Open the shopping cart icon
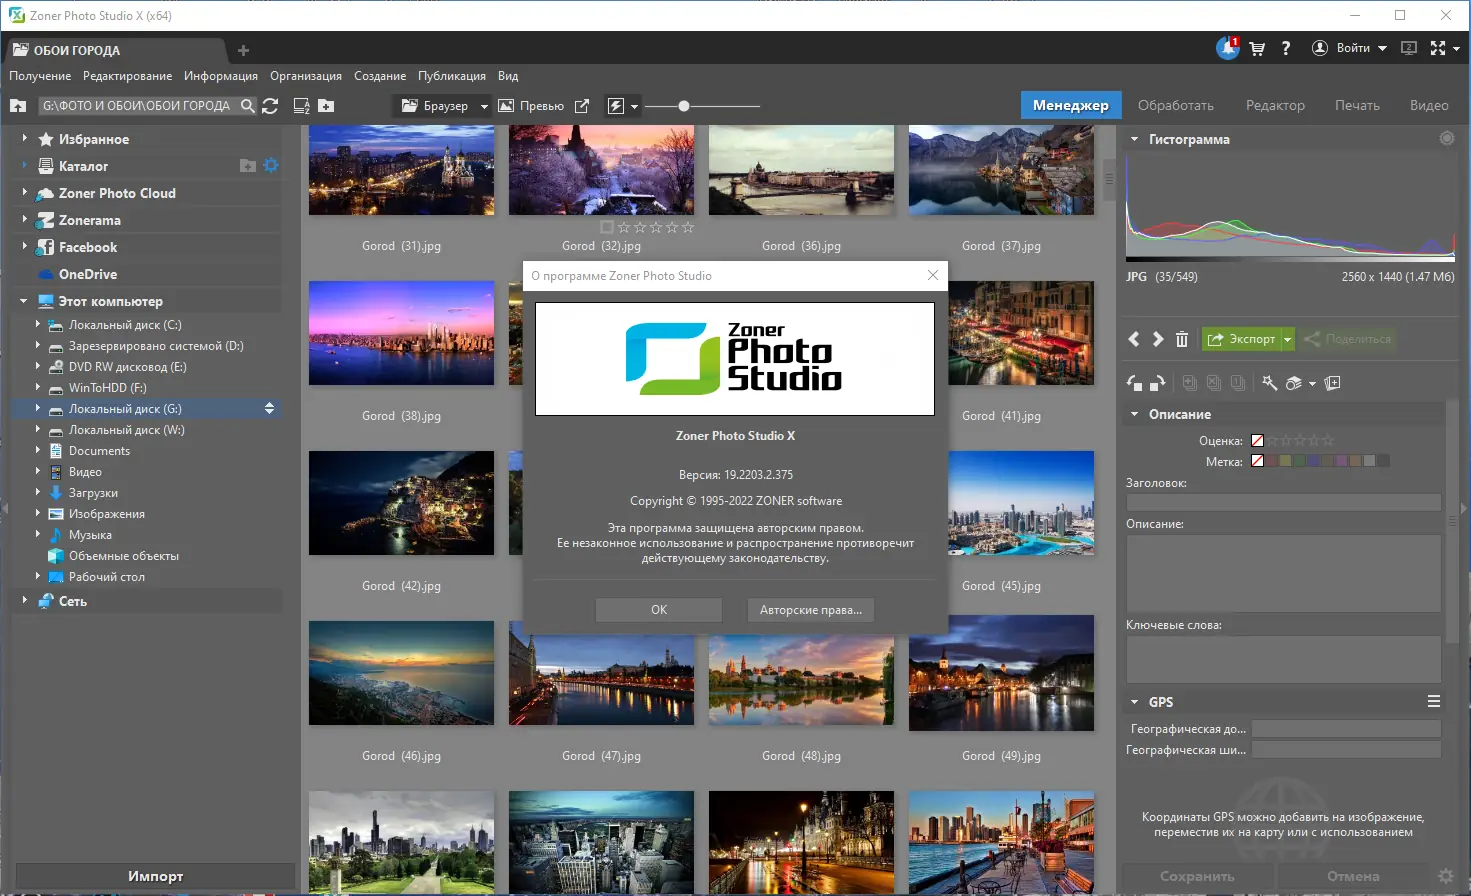Image resolution: width=1471 pixels, height=896 pixels. click(x=1257, y=48)
